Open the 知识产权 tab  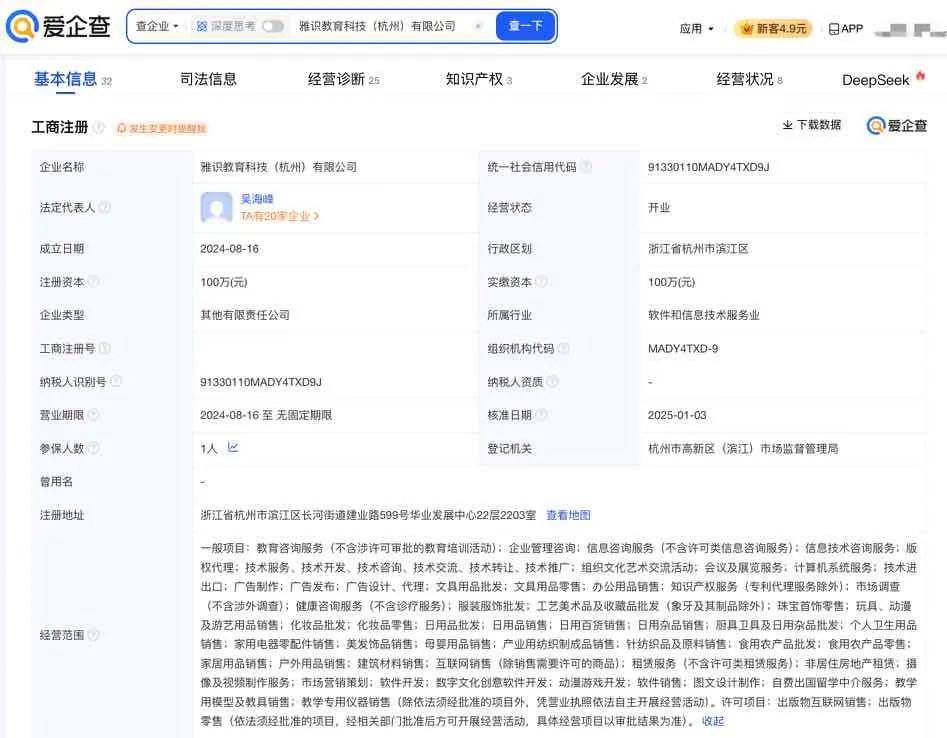pyautogui.click(x=474, y=79)
